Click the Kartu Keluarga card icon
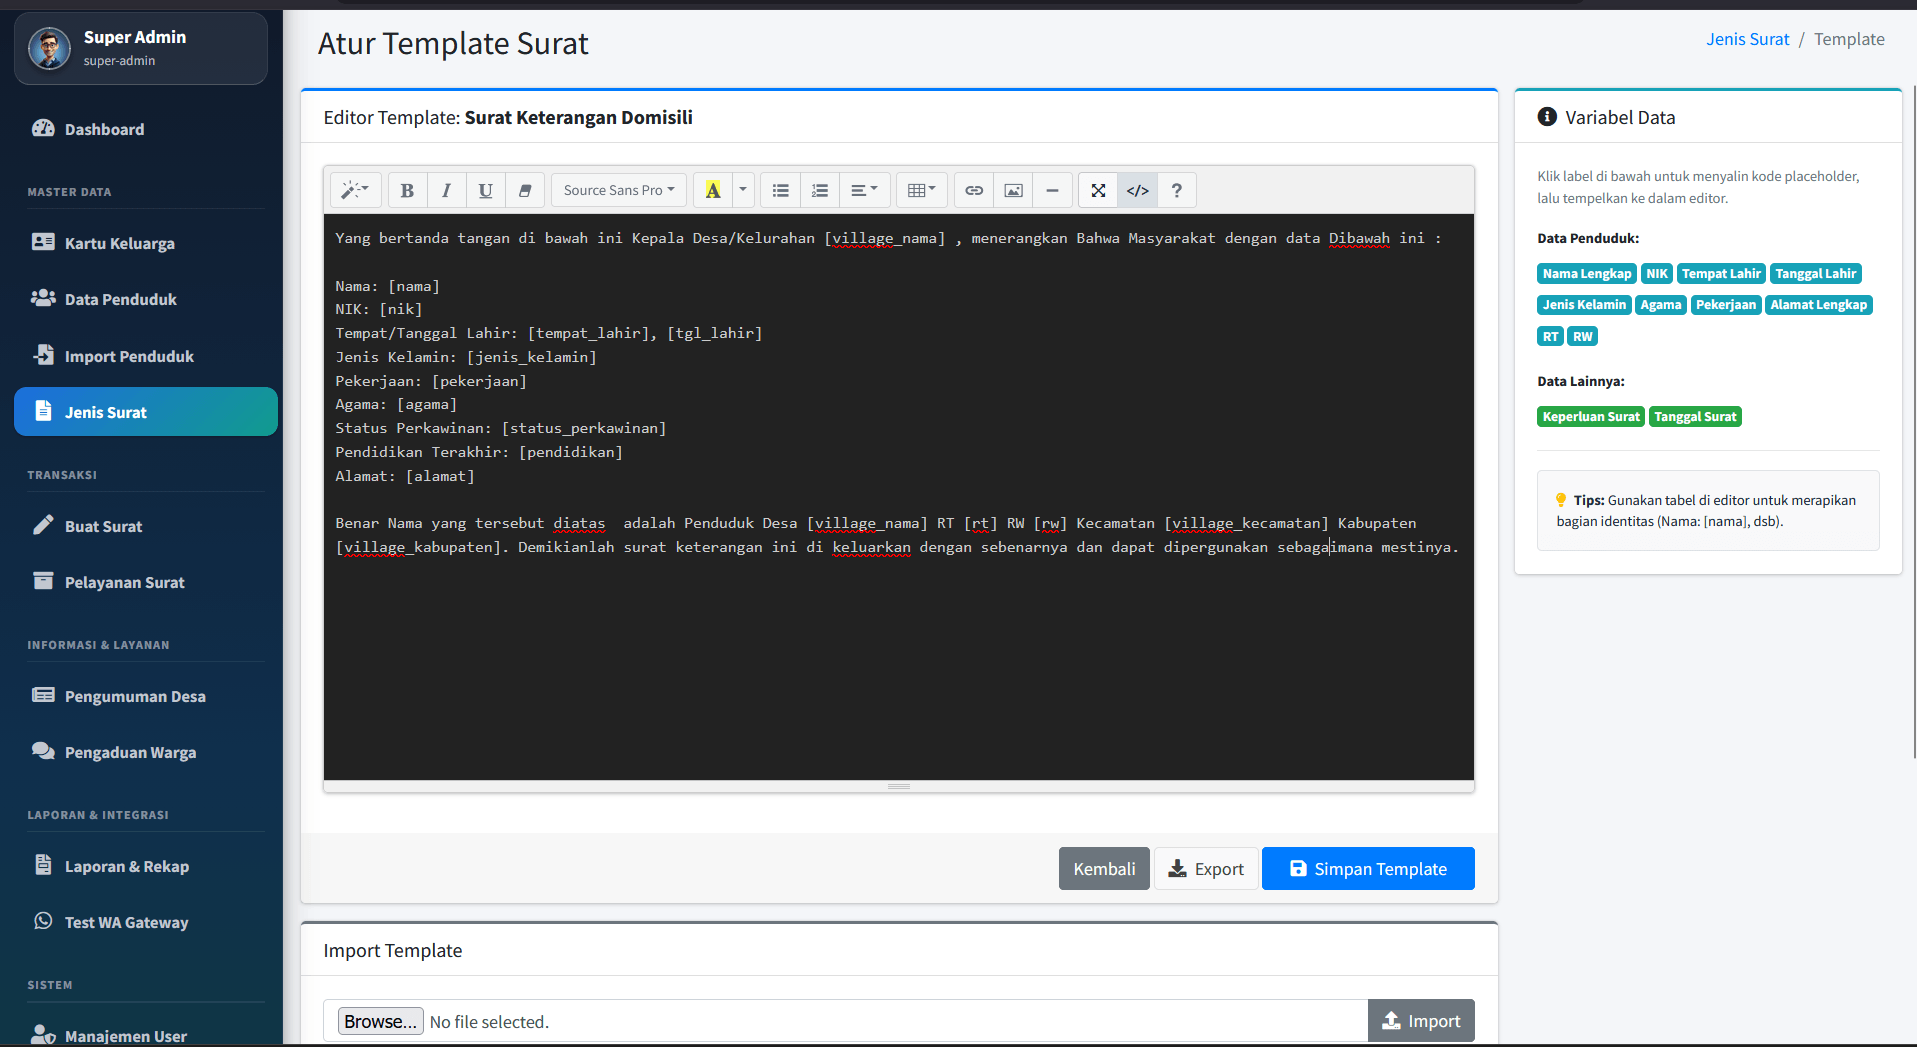 tap(43, 242)
